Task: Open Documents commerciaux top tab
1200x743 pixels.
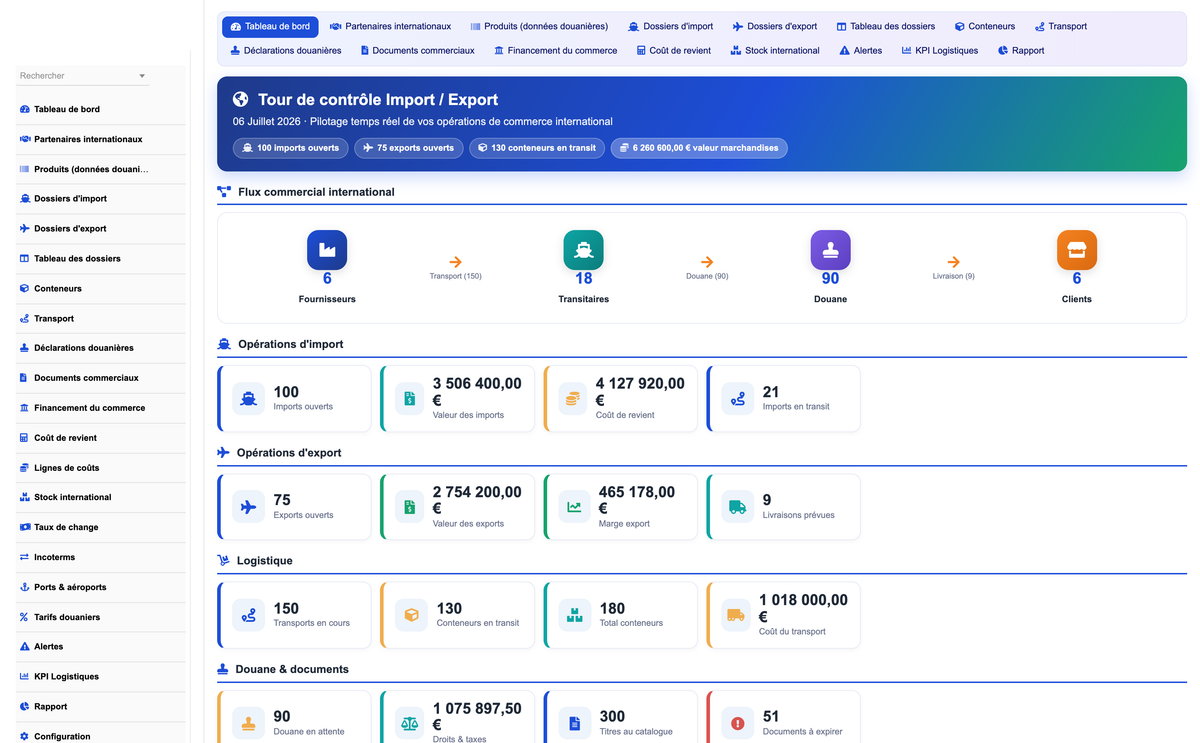Action: 418,50
